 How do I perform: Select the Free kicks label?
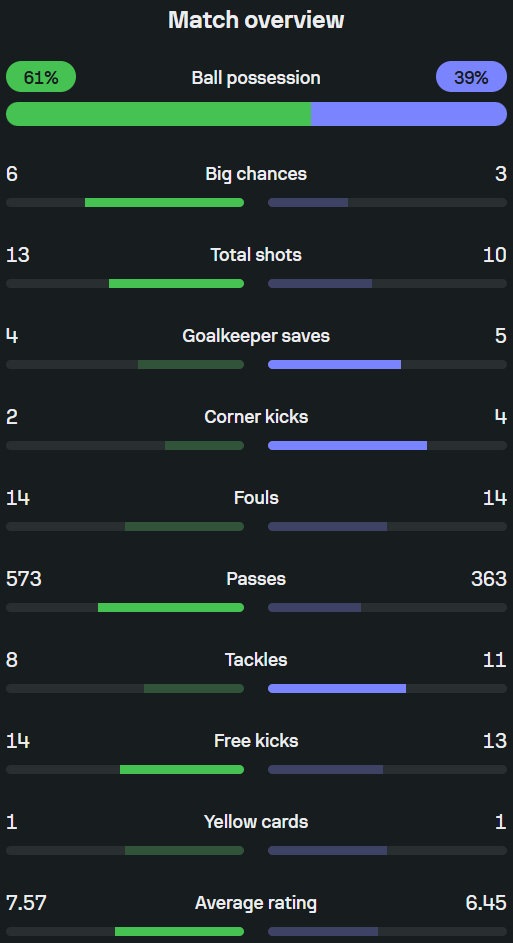coord(256,740)
